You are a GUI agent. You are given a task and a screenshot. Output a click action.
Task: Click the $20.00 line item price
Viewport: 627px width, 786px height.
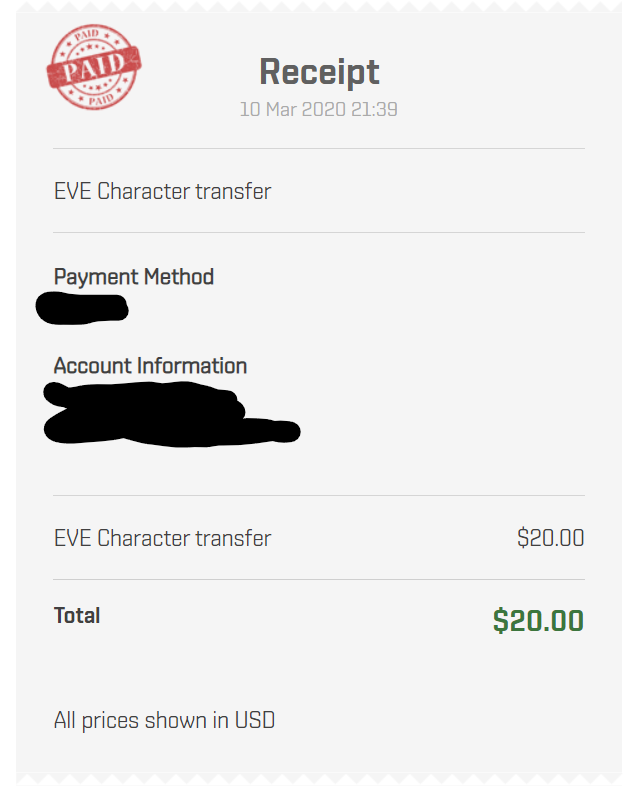click(550, 538)
